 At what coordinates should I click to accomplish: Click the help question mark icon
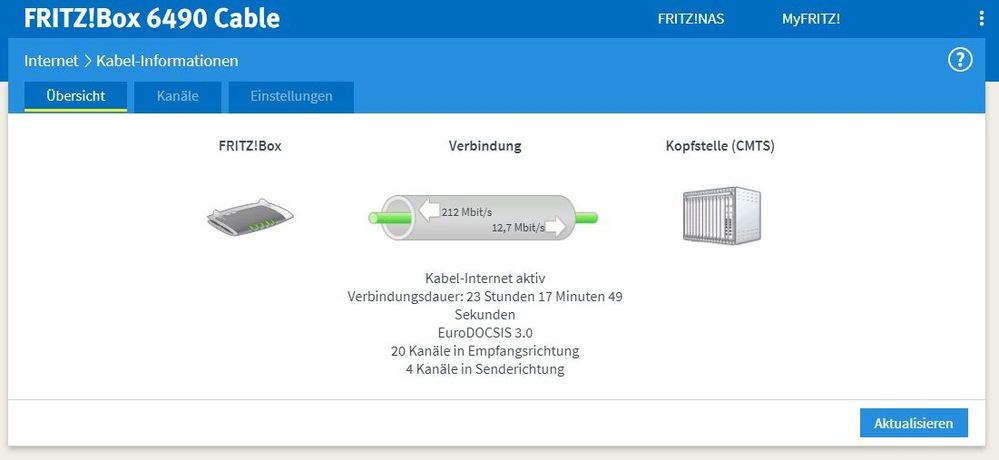click(x=960, y=60)
